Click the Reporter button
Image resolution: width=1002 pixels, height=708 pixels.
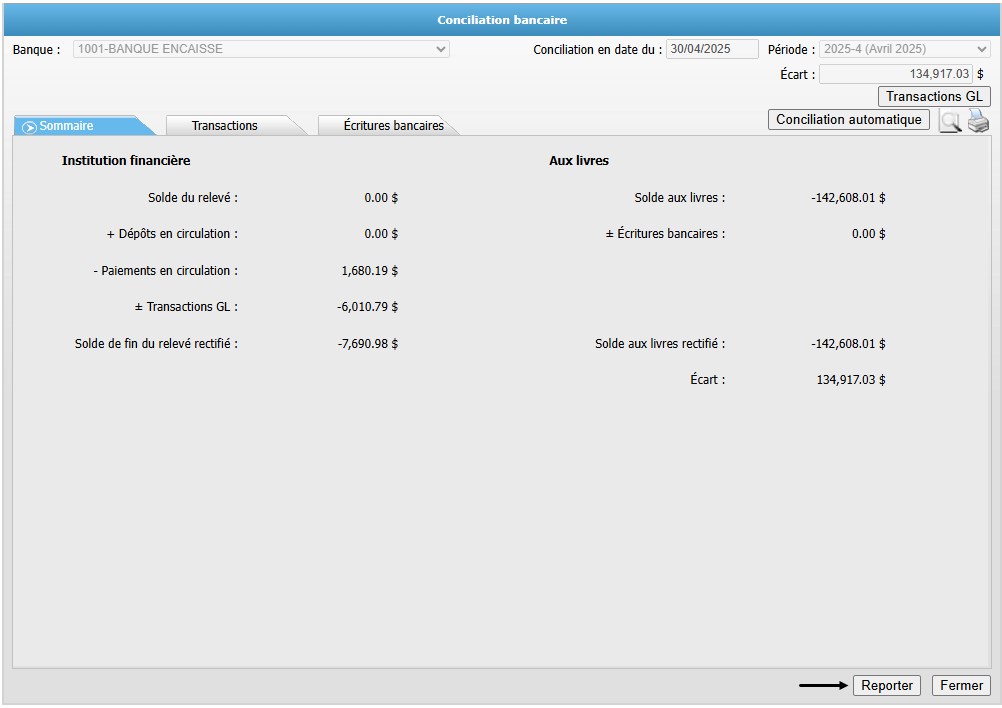(x=887, y=686)
